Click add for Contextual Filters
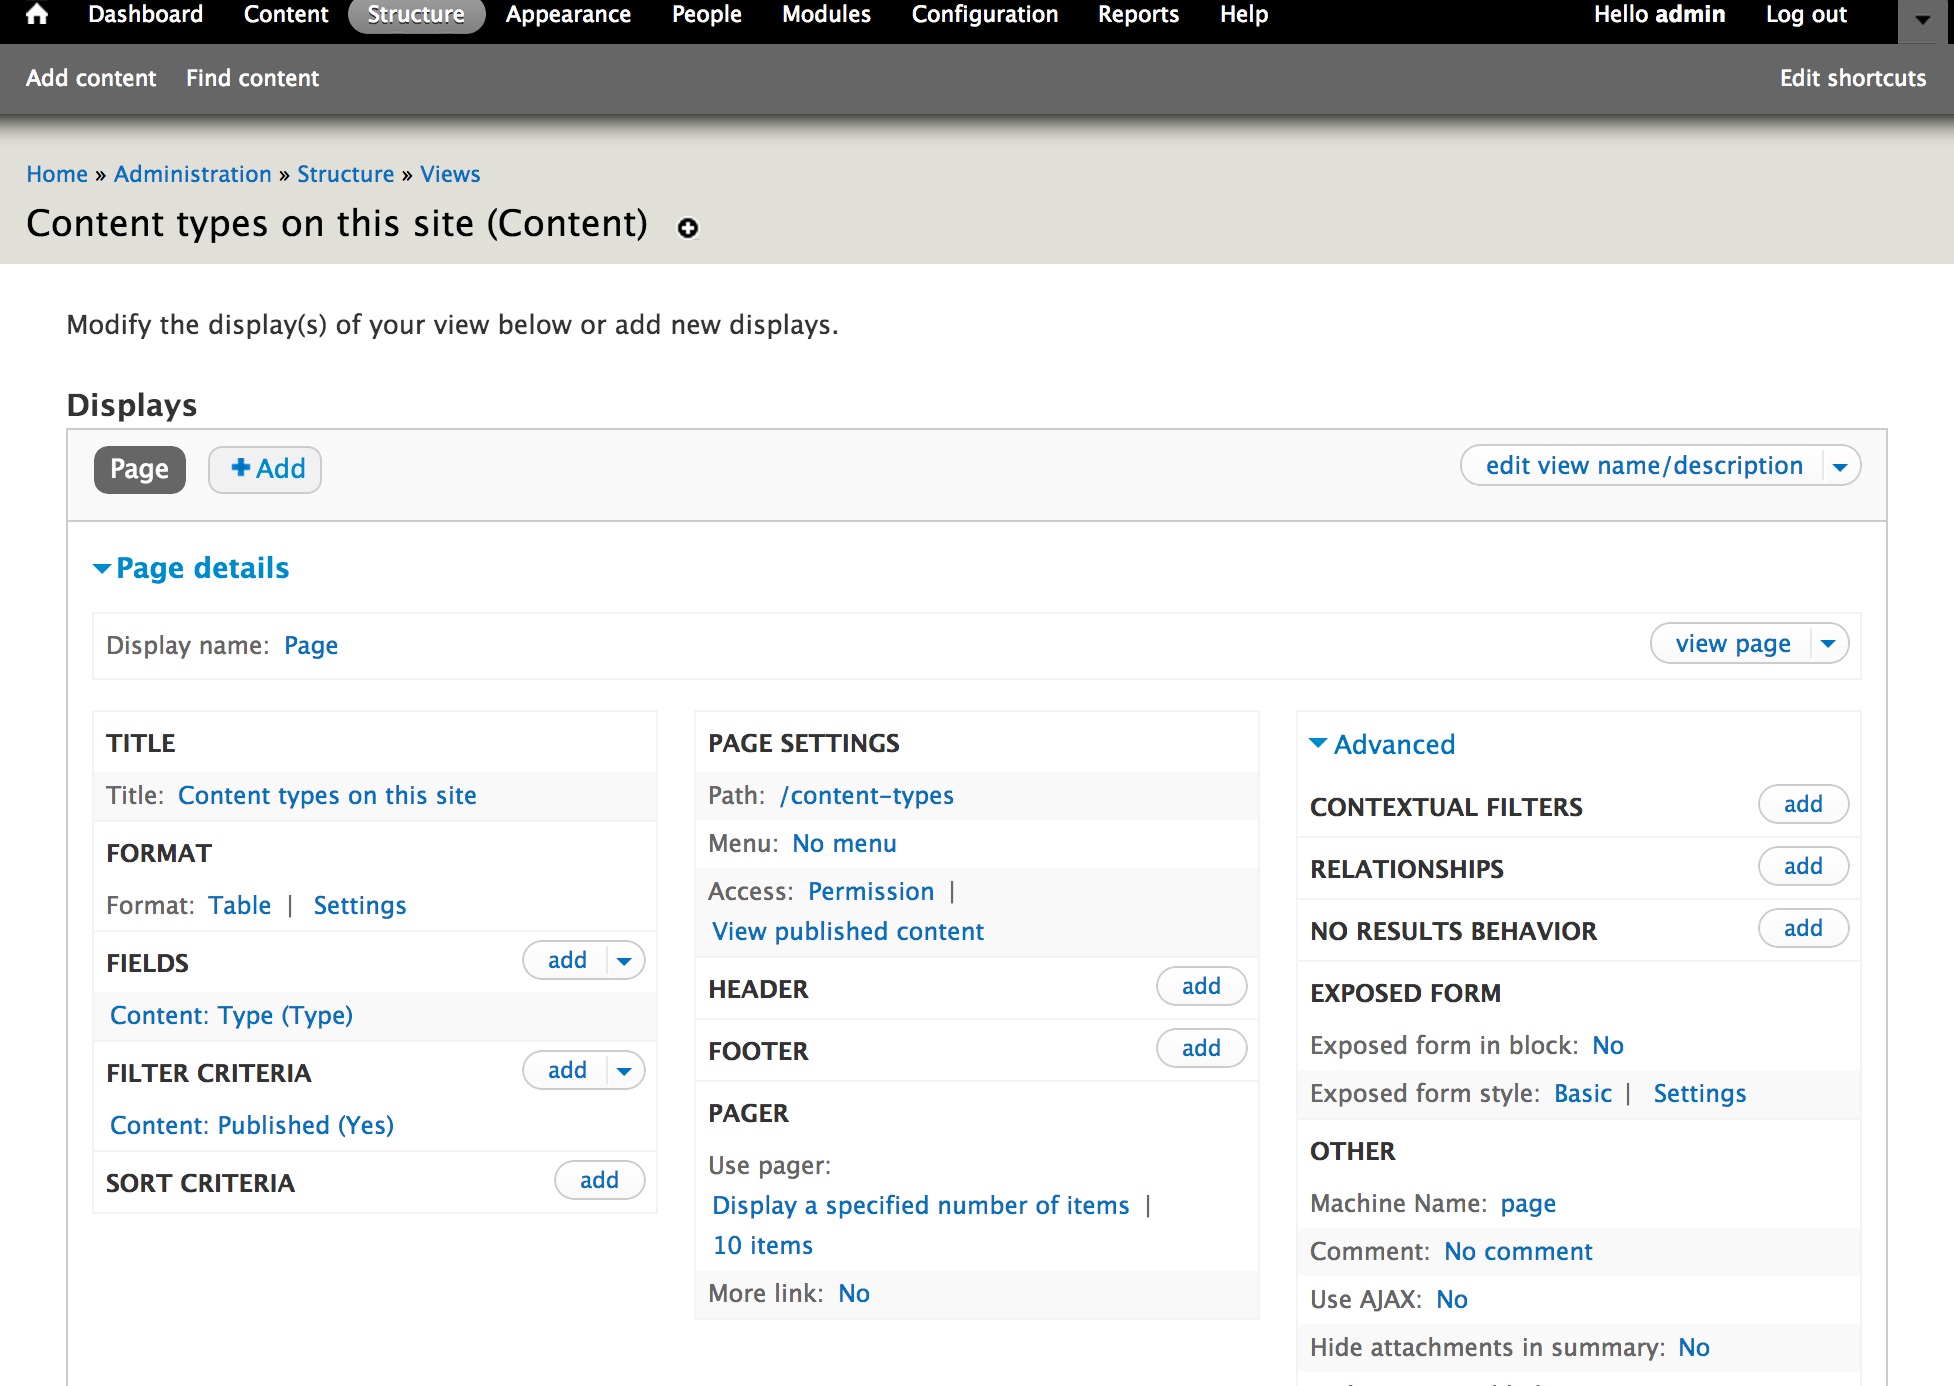The image size is (1954, 1386). tap(1802, 804)
